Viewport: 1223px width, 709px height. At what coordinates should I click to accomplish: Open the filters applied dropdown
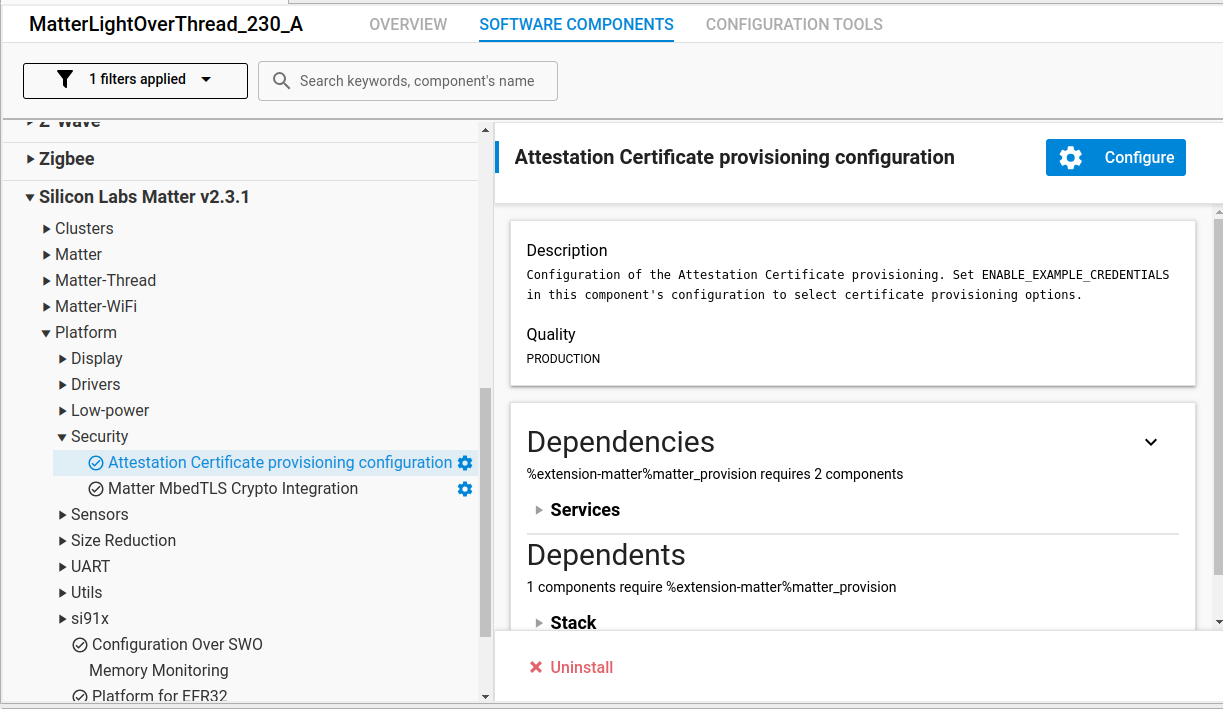135,80
